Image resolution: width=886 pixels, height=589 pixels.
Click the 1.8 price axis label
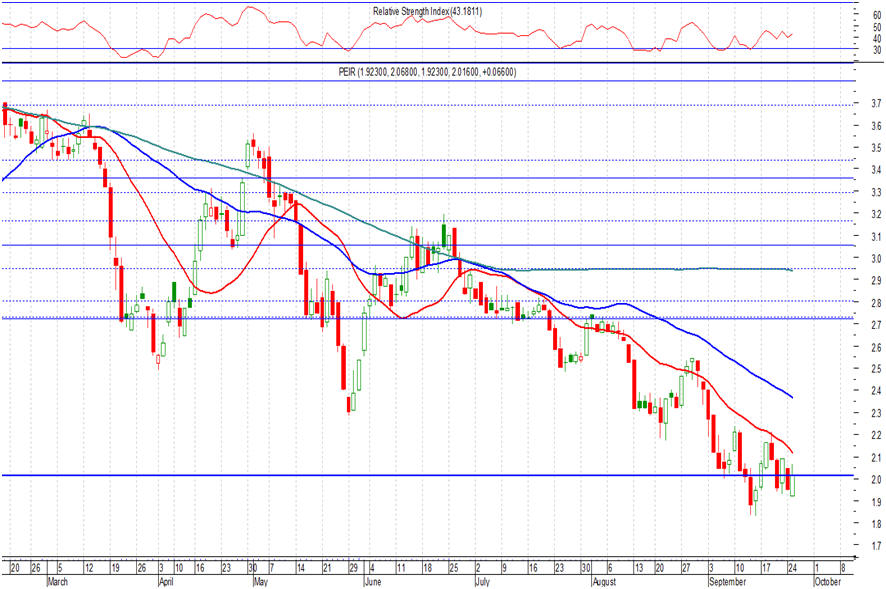[876, 524]
